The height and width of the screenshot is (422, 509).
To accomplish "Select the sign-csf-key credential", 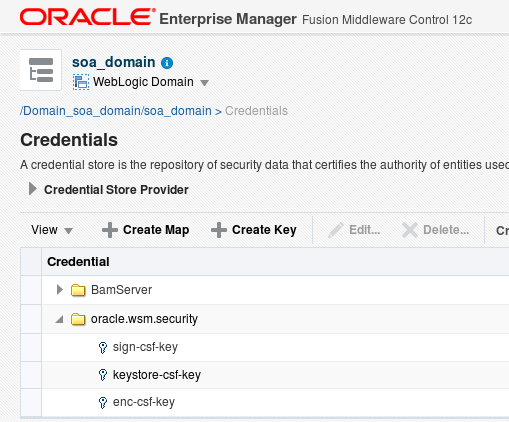I will coord(145,347).
